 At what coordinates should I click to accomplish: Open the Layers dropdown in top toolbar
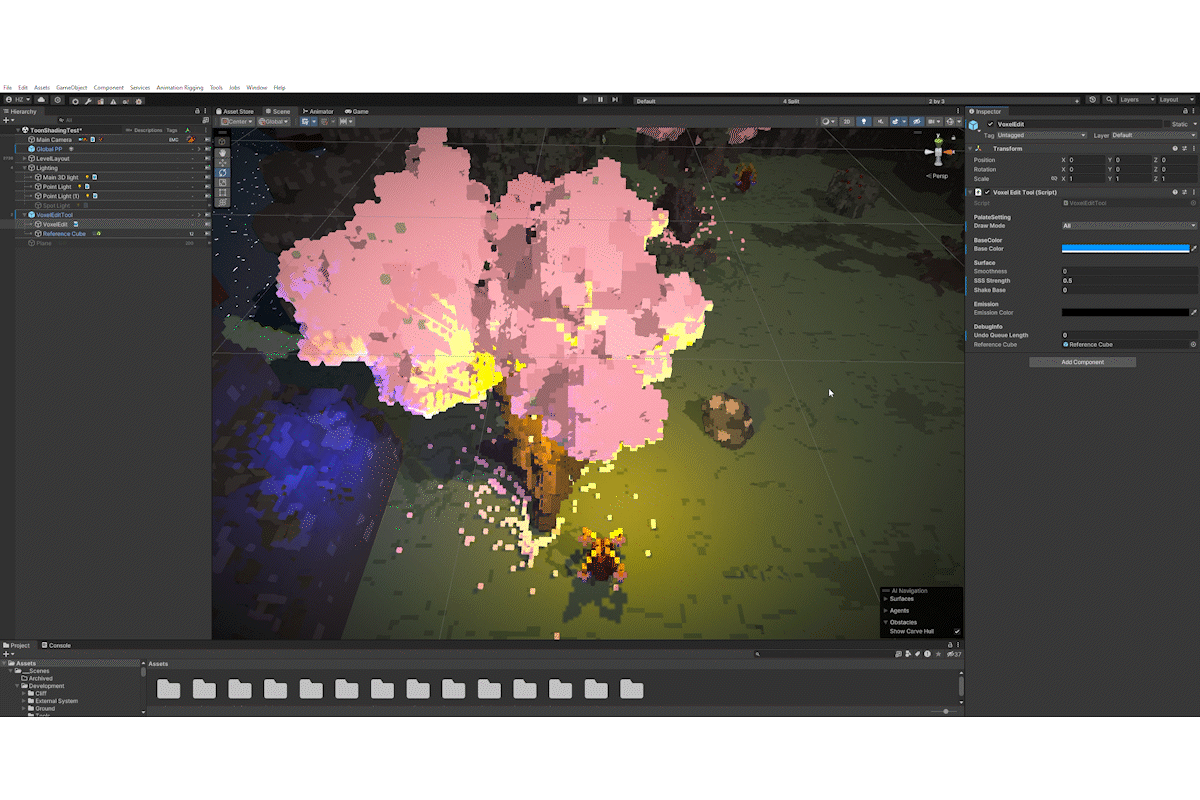1138,100
